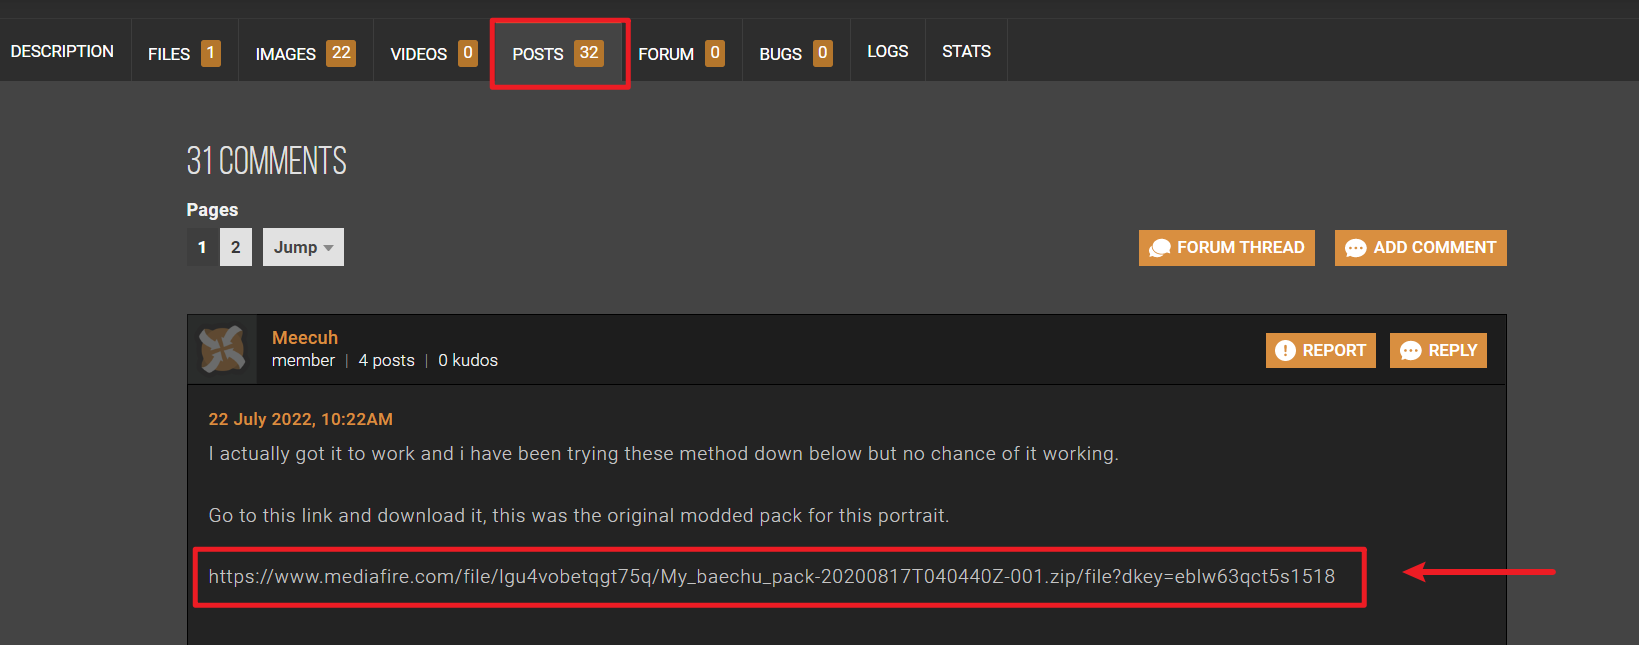This screenshot has height=645, width=1639.
Task: Switch to the Stats tab
Action: (x=966, y=51)
